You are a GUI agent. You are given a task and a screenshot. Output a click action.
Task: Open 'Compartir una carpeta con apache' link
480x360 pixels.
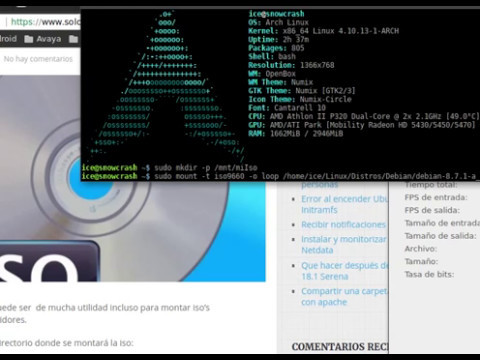[344, 297]
